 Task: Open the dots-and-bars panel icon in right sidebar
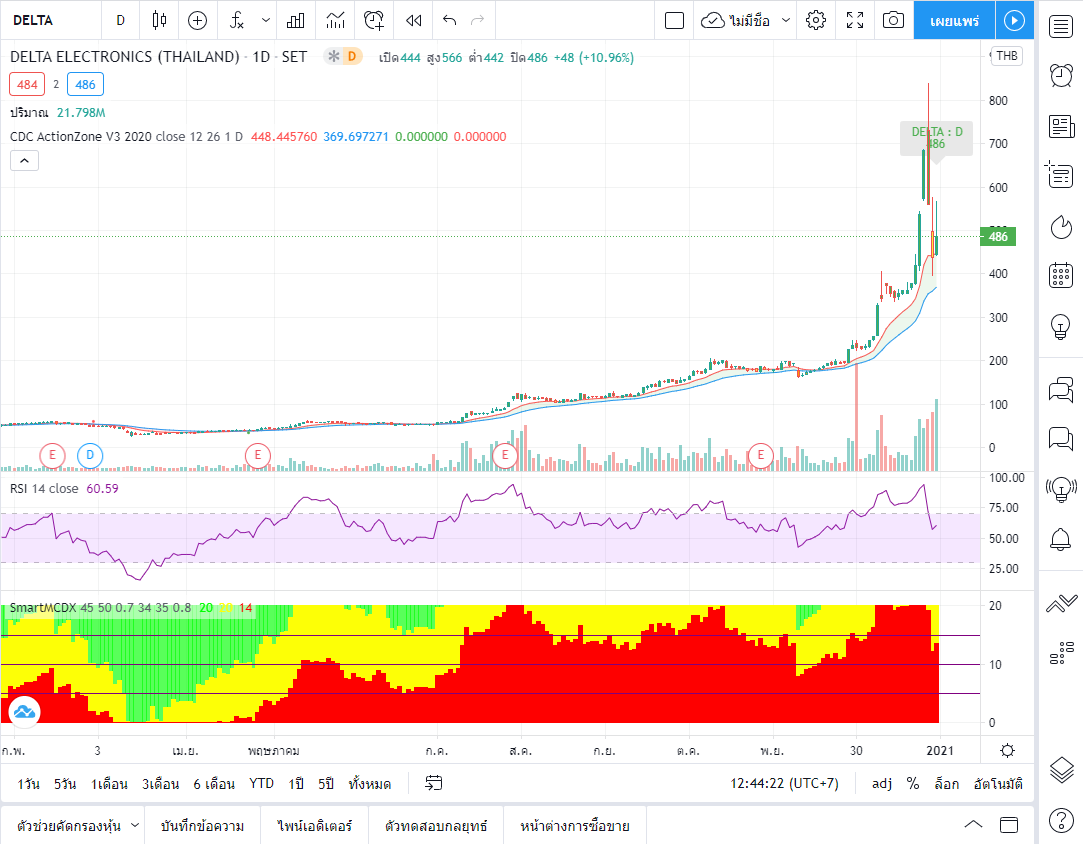pyautogui.click(x=1061, y=653)
